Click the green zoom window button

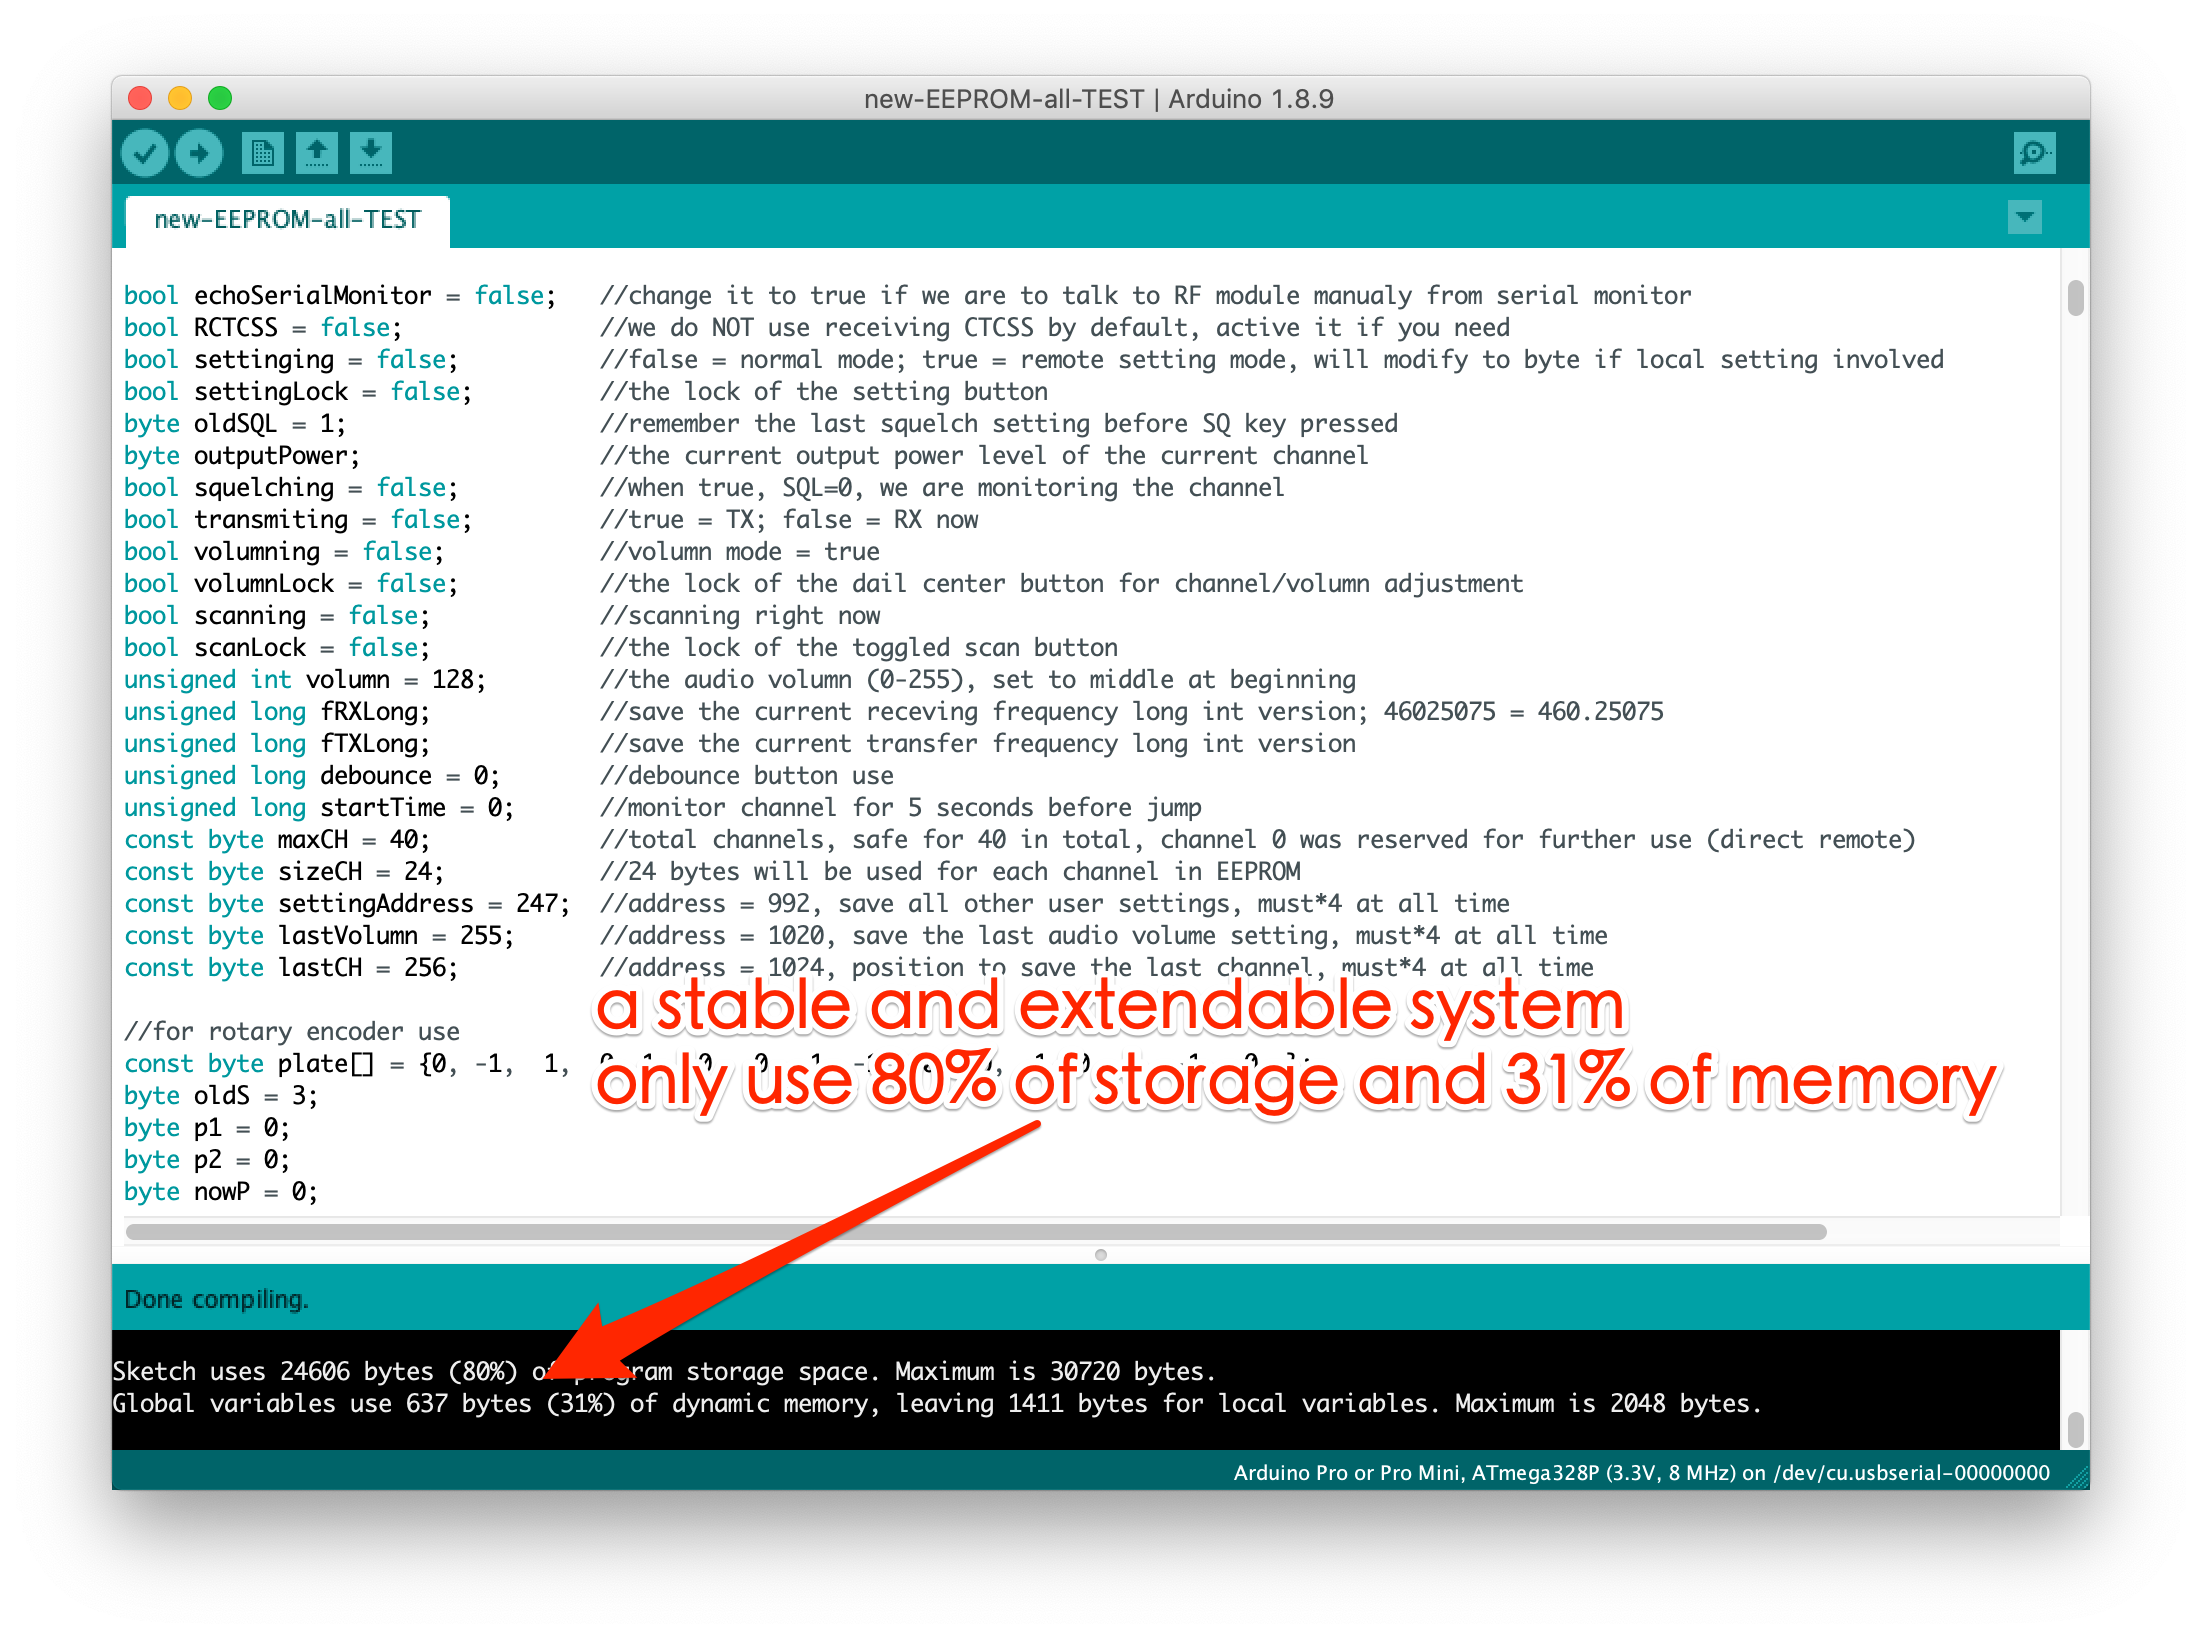(220, 98)
